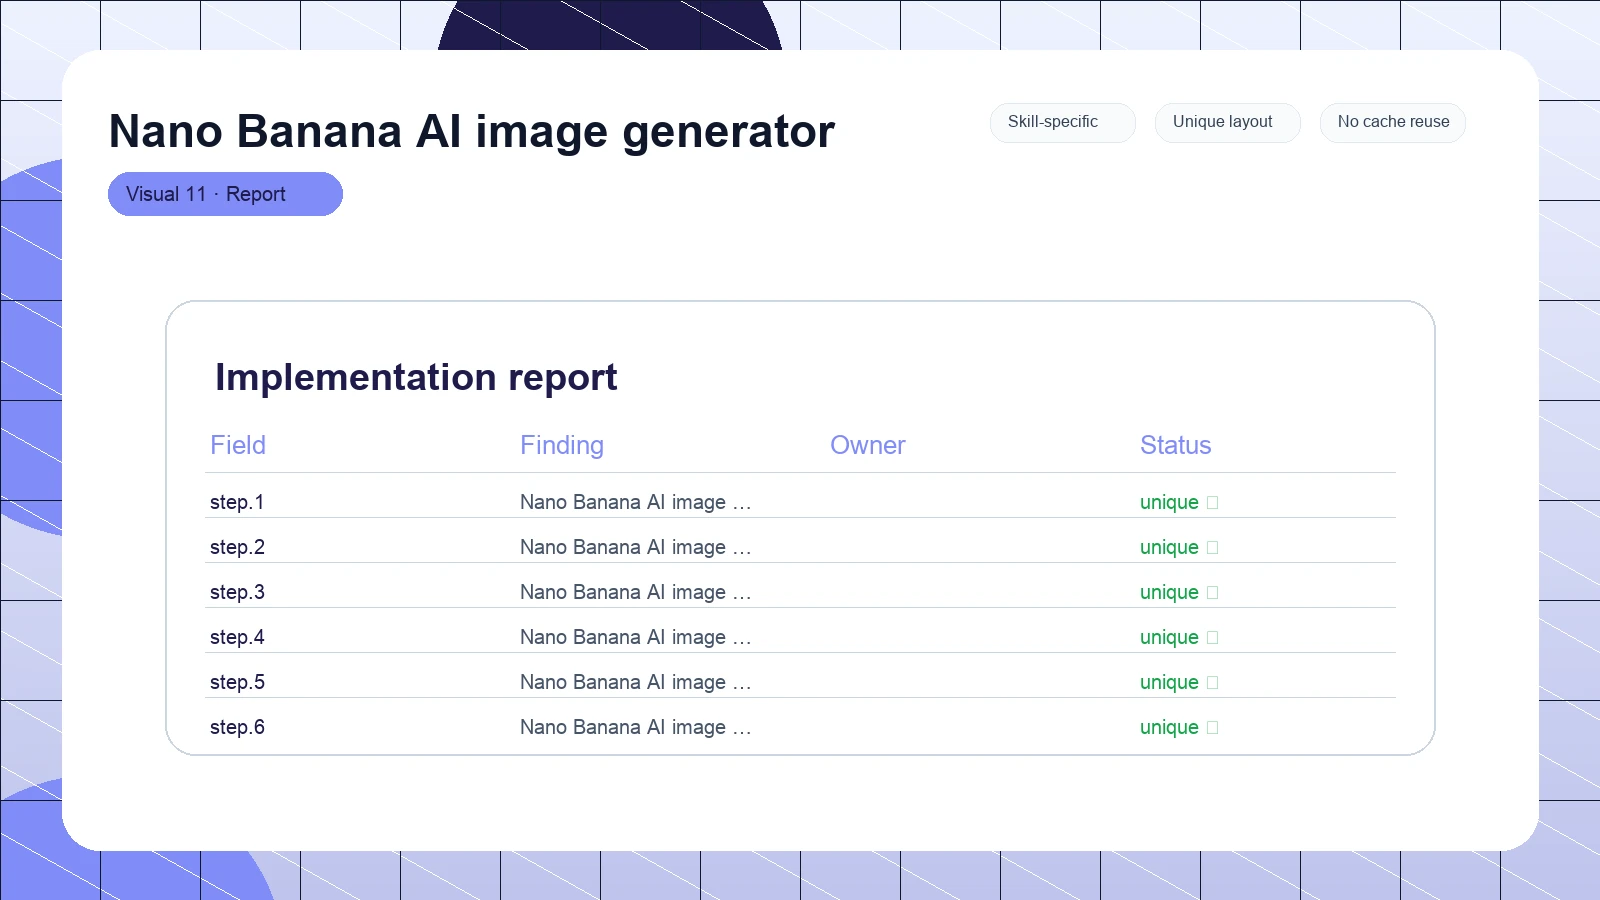Select the step.4 field cell
This screenshot has width=1600, height=900.
pos(237,637)
